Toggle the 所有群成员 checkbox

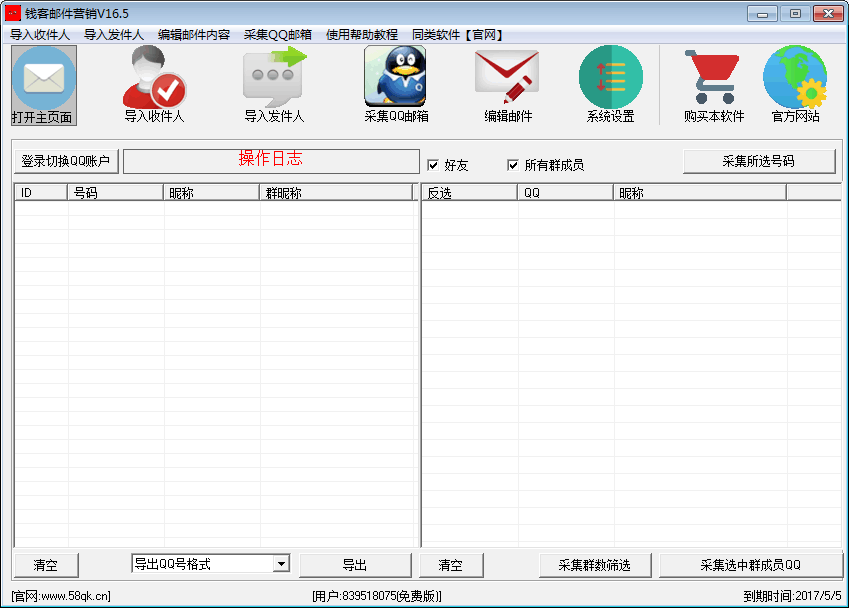[x=513, y=165]
